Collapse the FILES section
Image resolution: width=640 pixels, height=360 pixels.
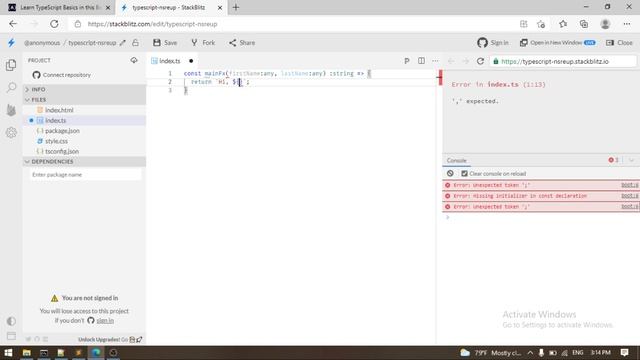(84, 100)
